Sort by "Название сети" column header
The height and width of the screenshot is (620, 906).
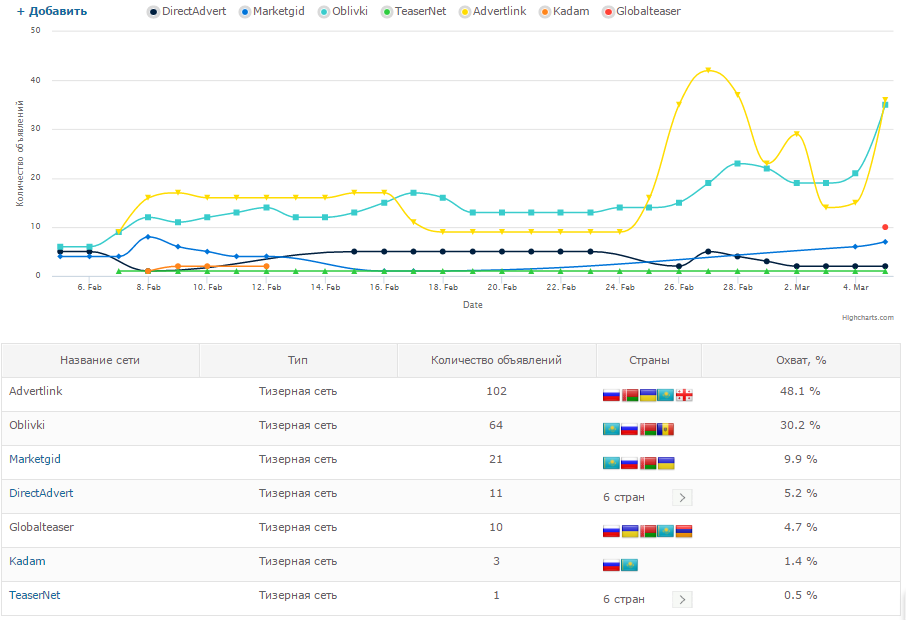[x=100, y=361]
